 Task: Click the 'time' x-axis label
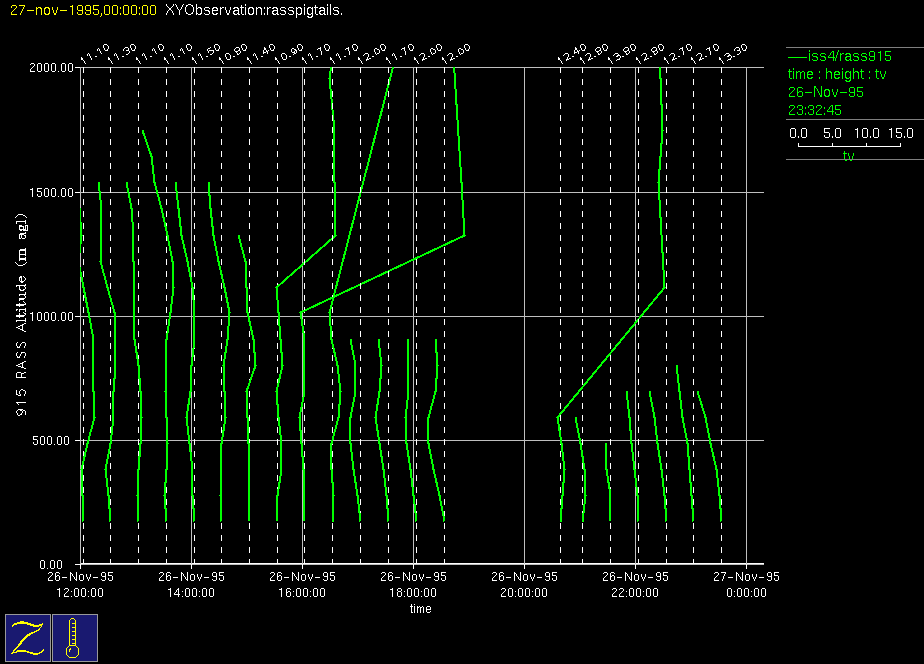(420, 609)
